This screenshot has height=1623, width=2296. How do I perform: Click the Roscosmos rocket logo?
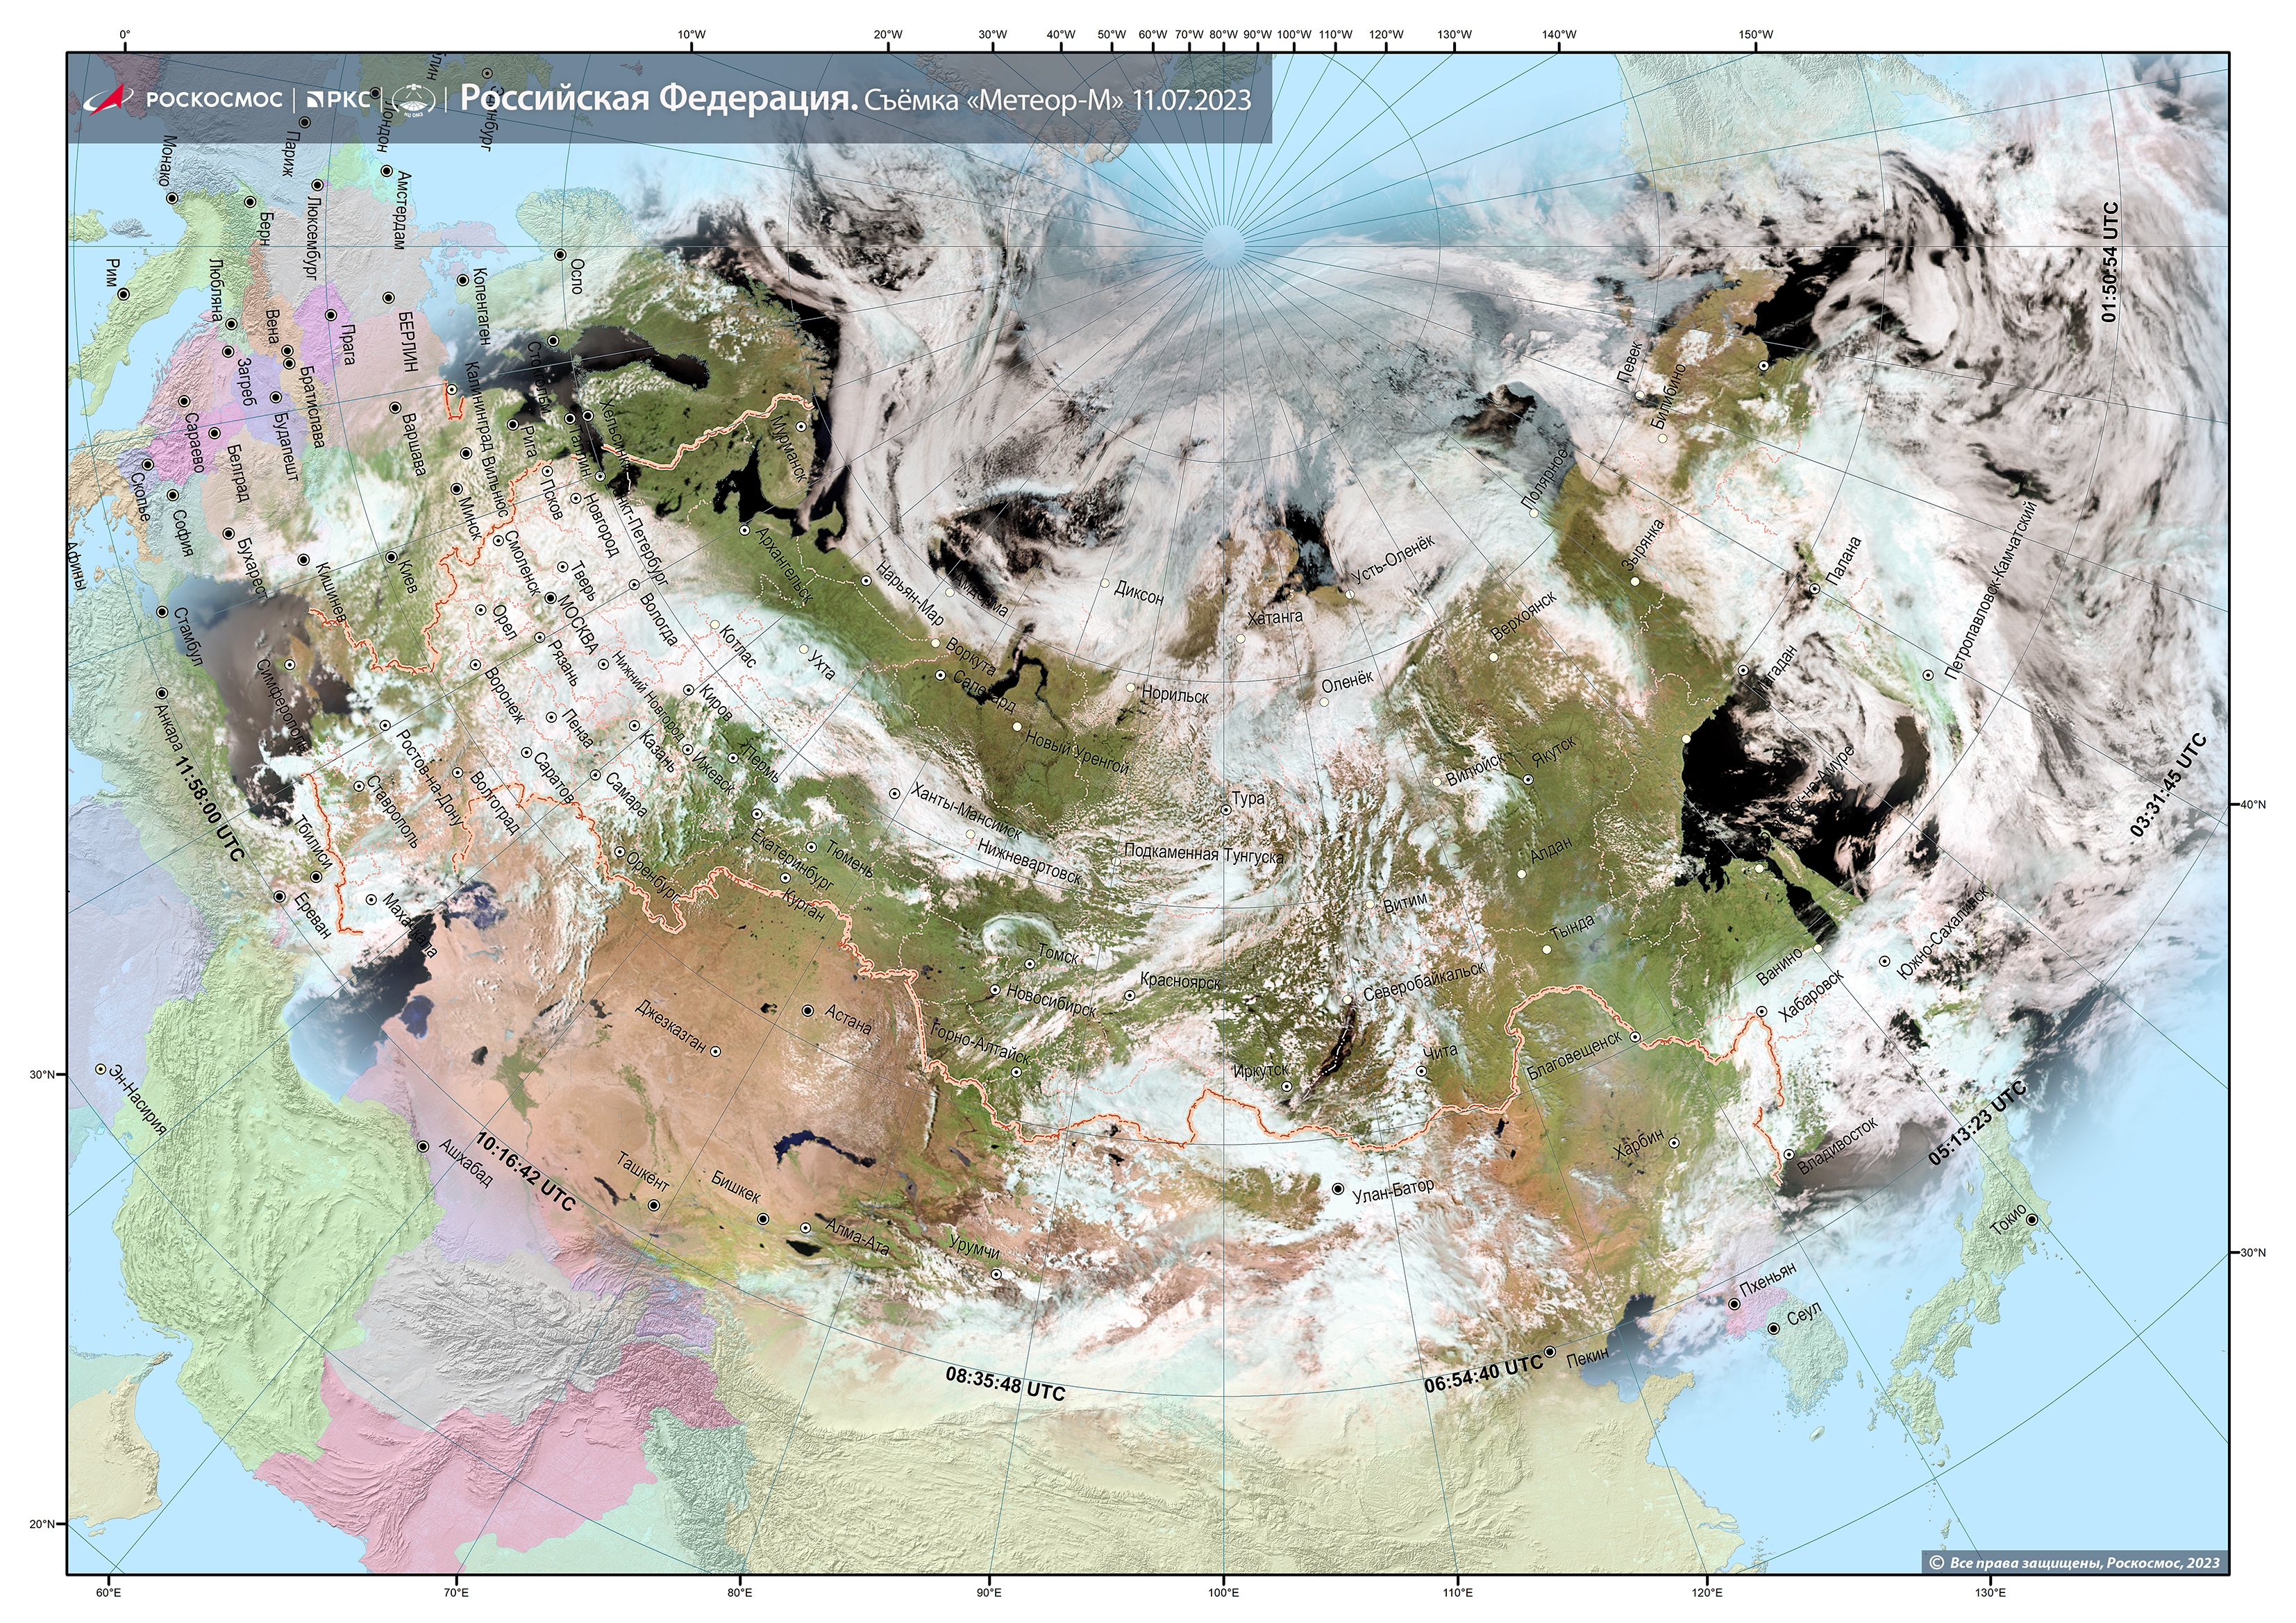108,99
